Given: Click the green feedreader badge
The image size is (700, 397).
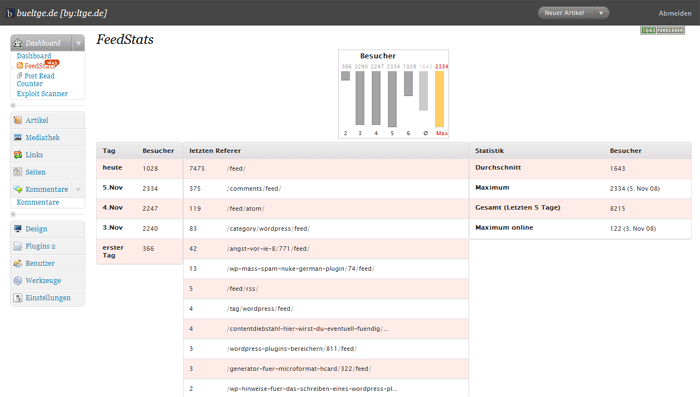Looking at the screenshot, I should tap(662, 30).
